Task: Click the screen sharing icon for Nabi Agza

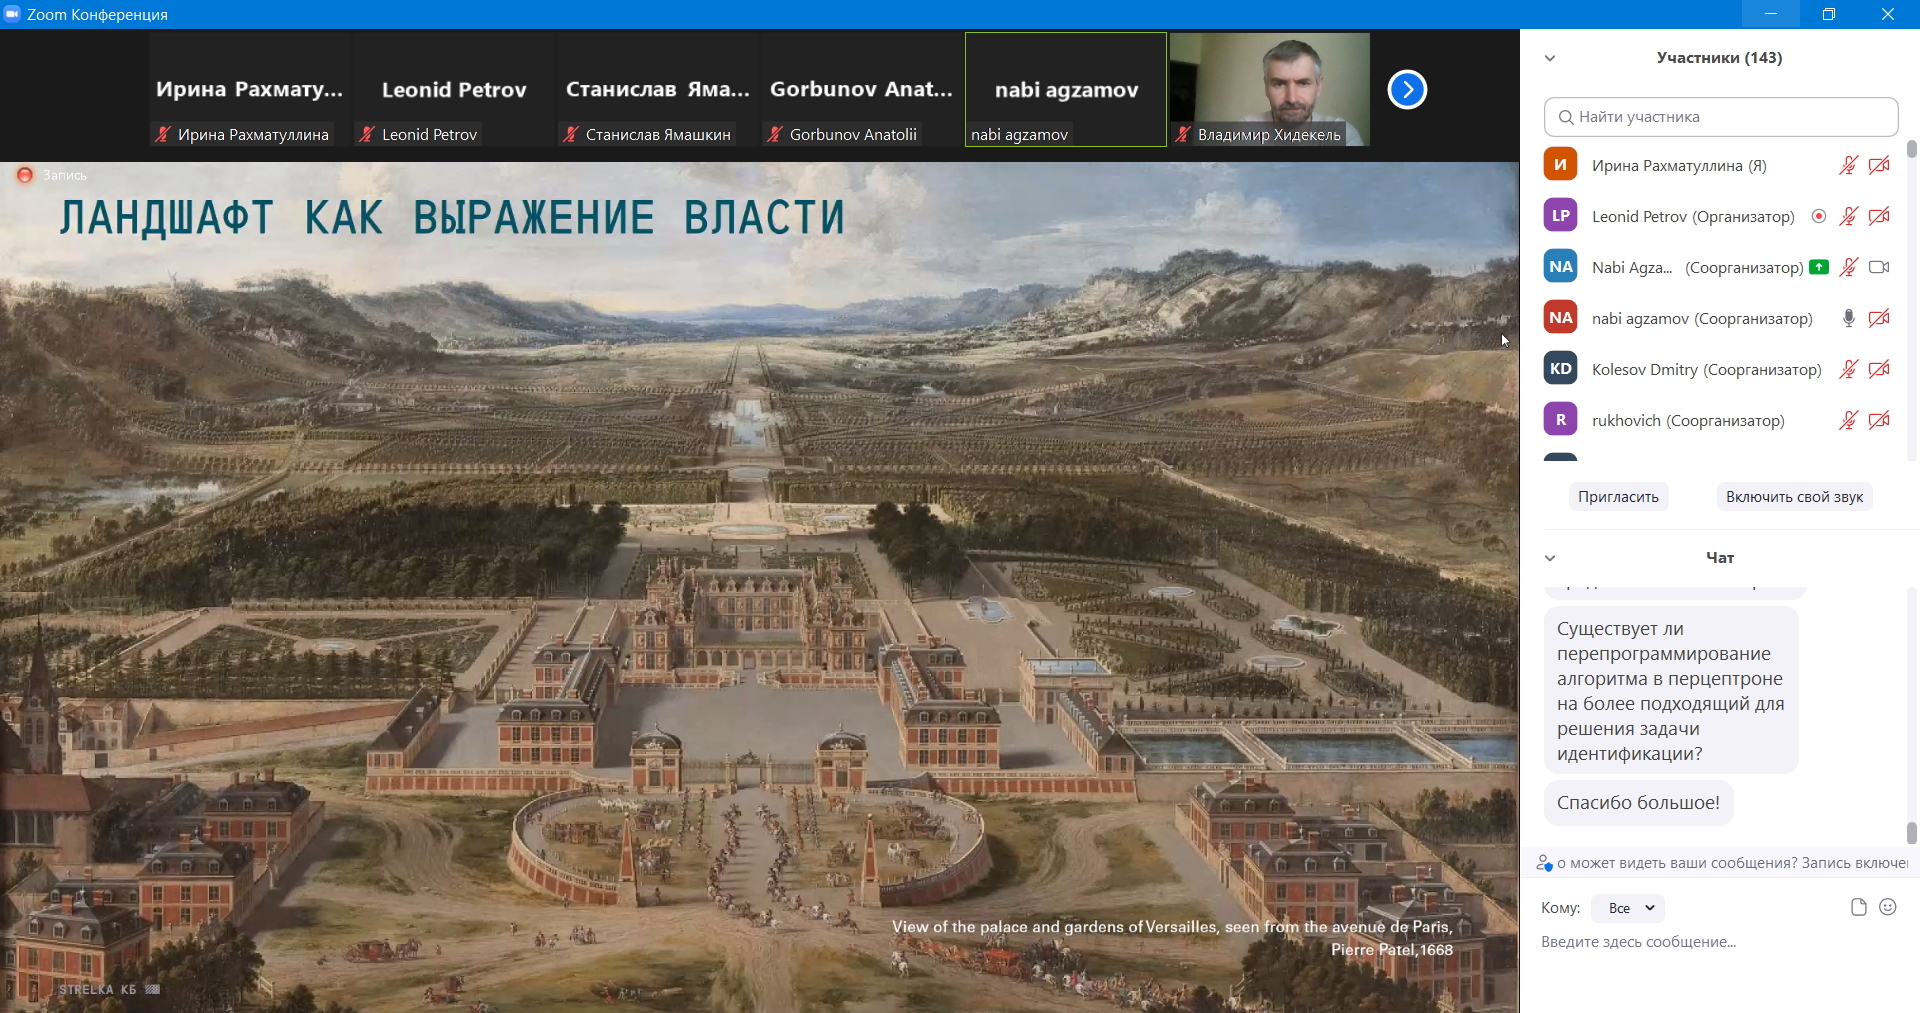Action: tap(1819, 267)
